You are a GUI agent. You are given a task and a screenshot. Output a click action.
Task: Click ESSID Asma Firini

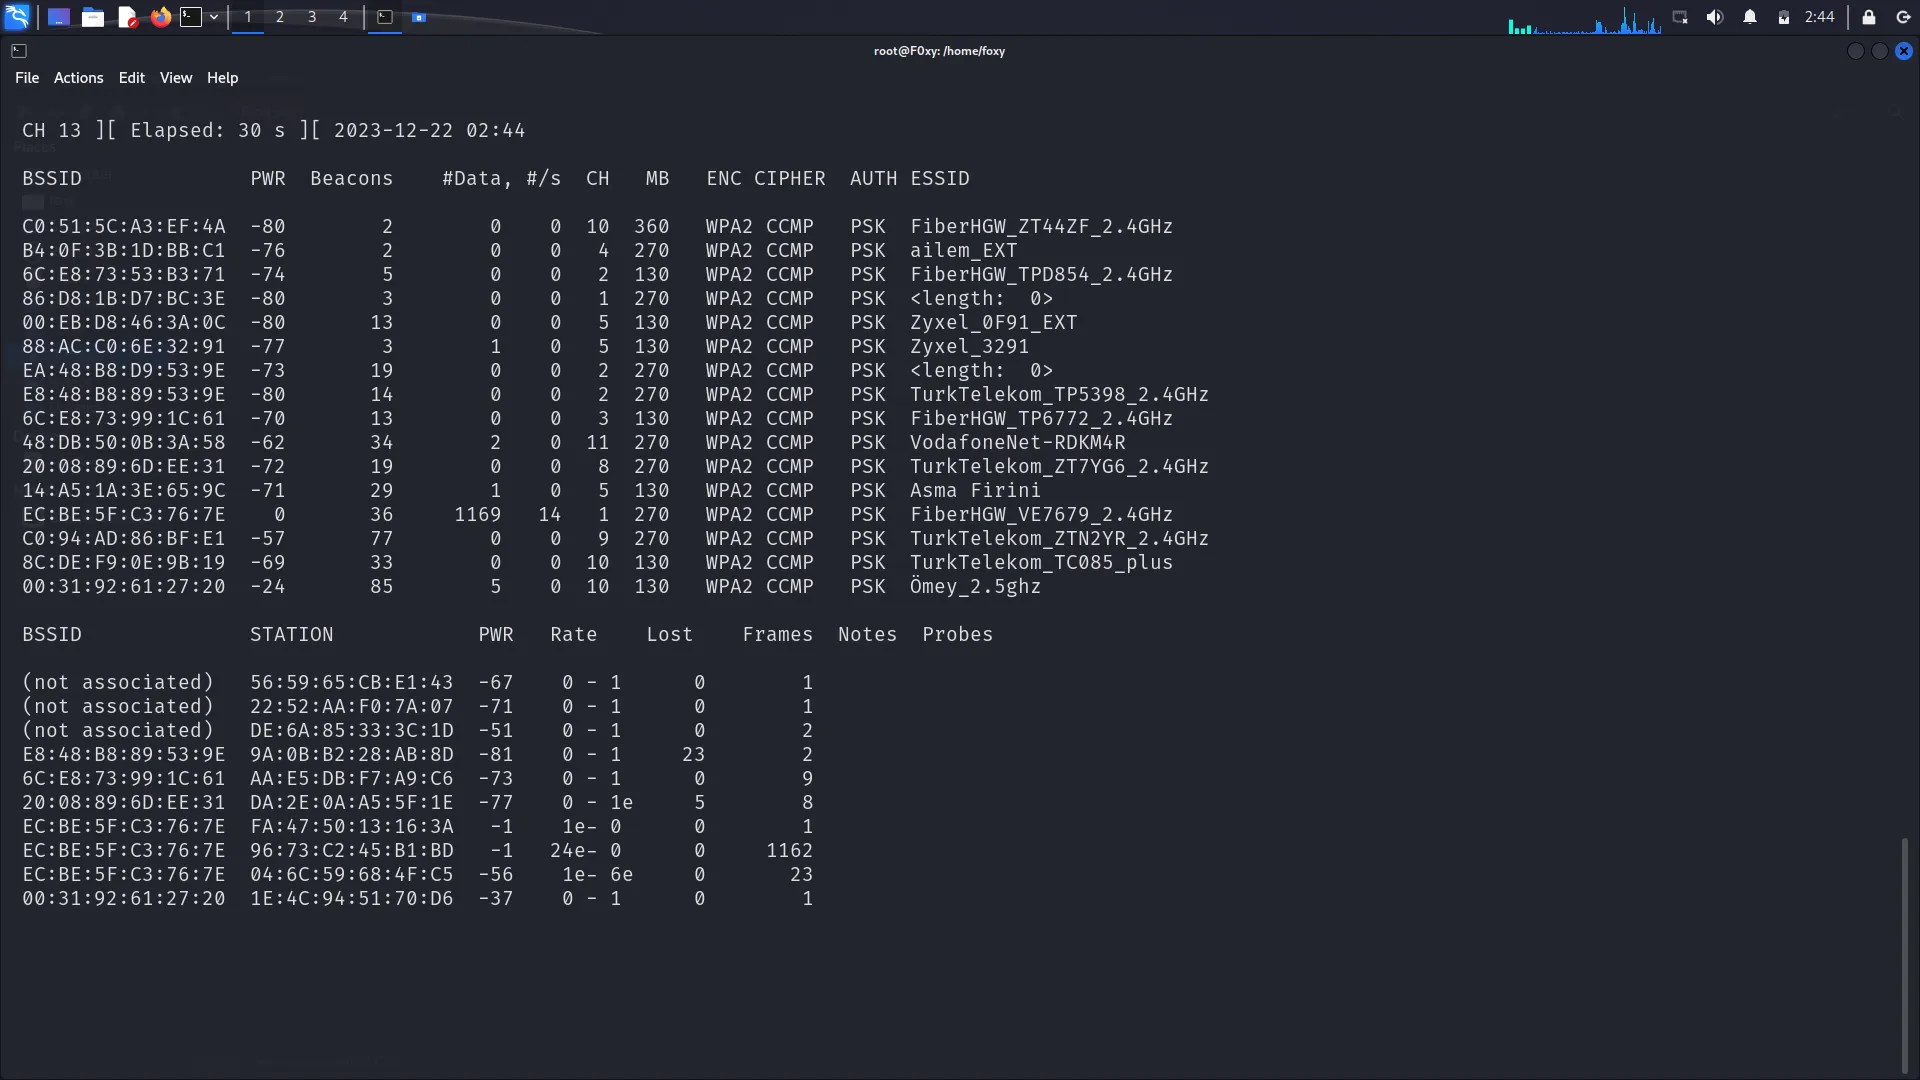(975, 491)
